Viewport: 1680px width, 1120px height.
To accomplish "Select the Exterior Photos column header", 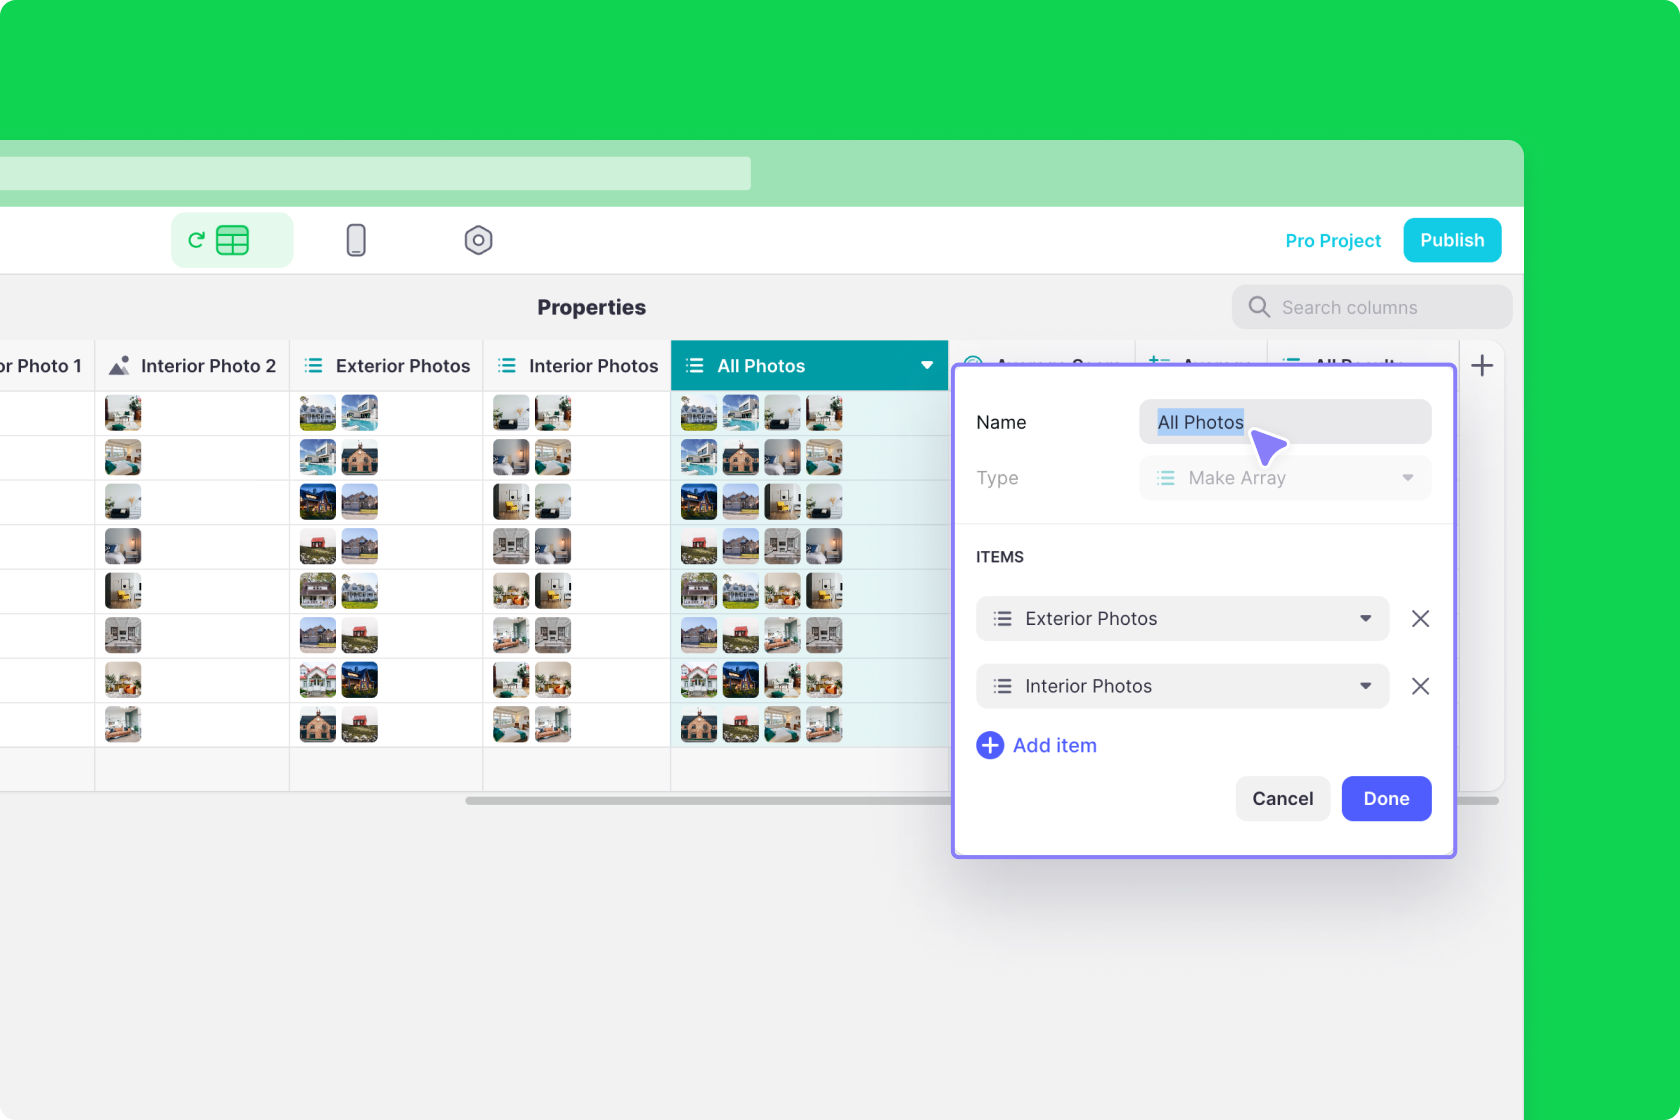I will tap(402, 366).
